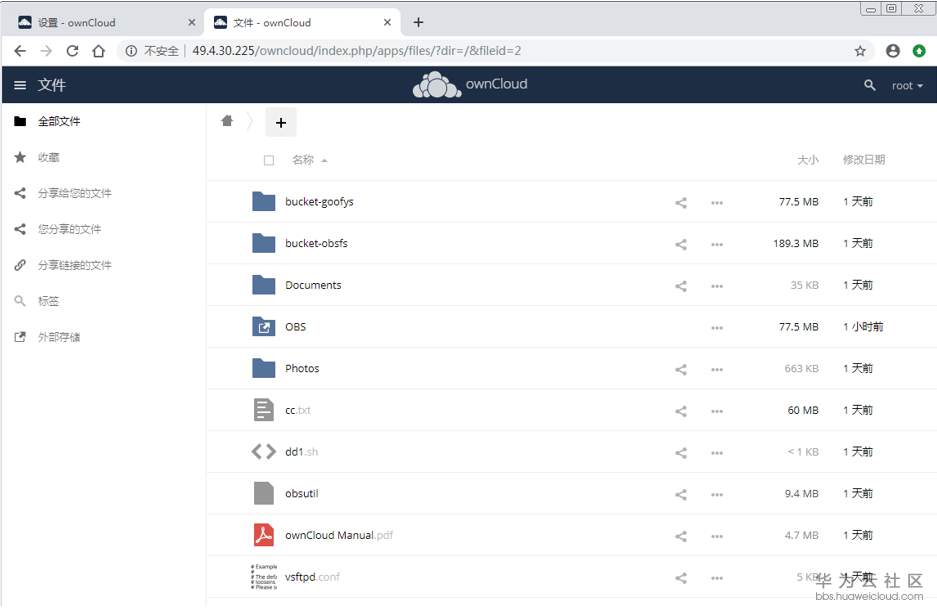Open more actions for Documents
This screenshot has height=611, width=937.
pyautogui.click(x=717, y=286)
